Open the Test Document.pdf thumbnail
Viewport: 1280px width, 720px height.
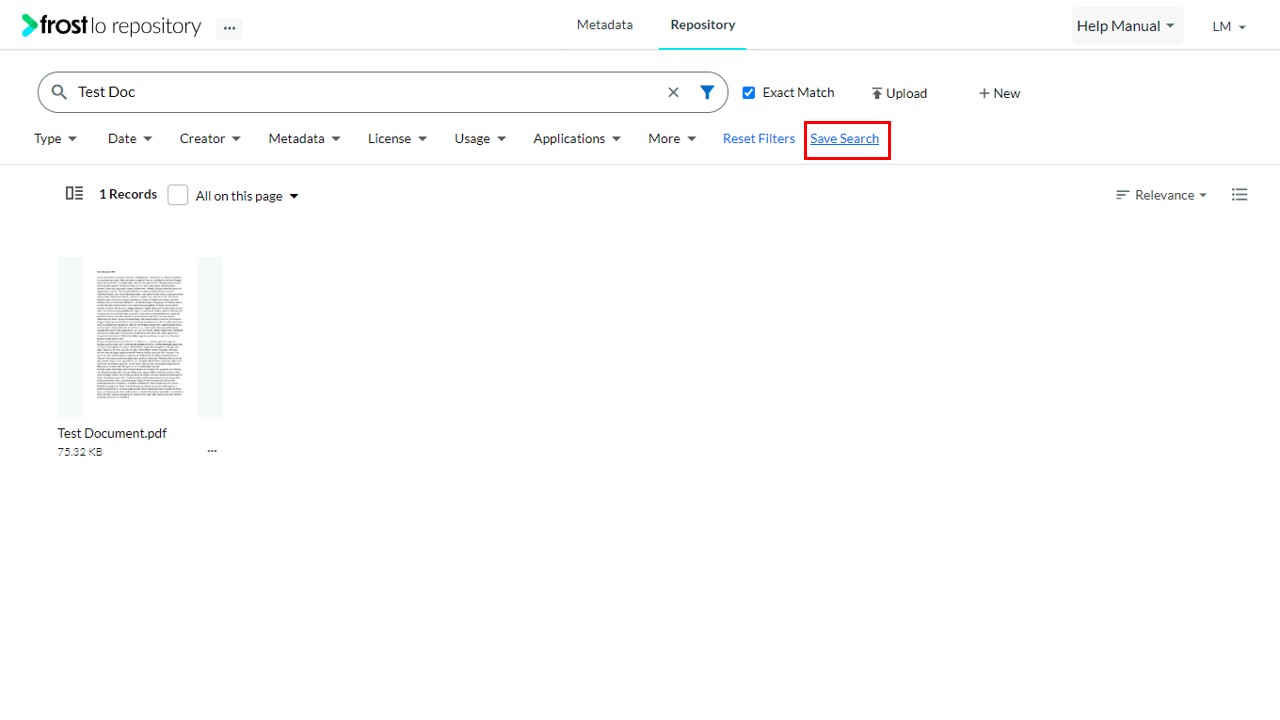click(140, 337)
